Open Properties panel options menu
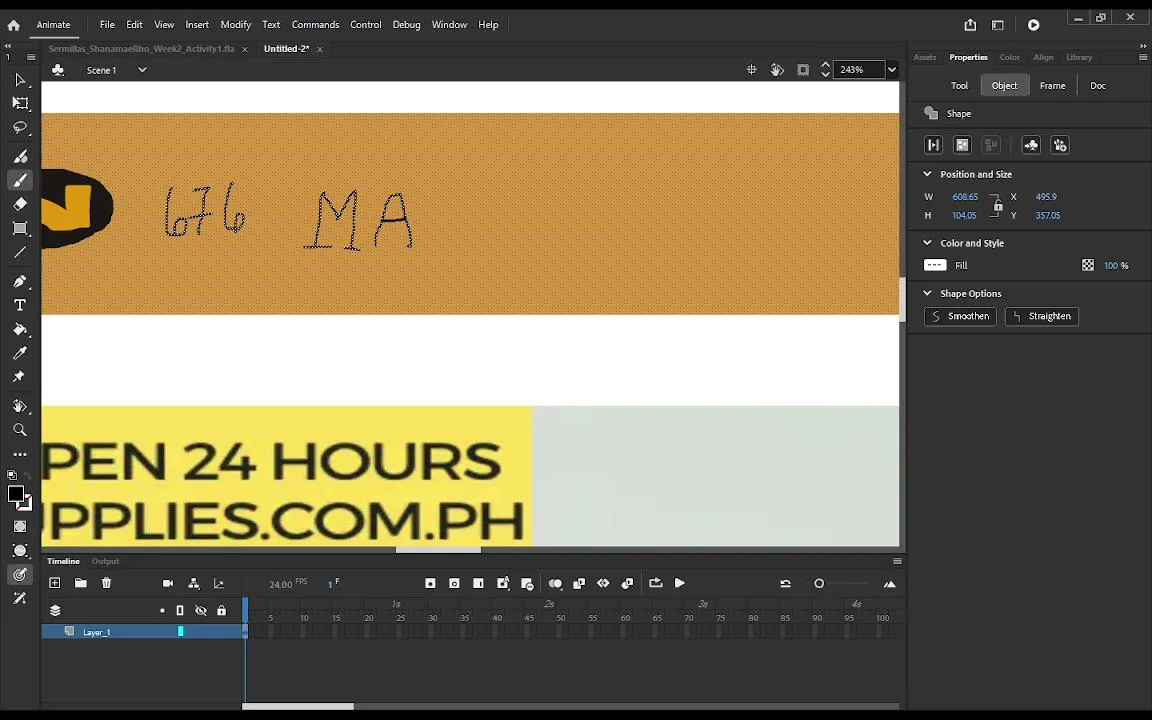1152x720 pixels. pyautogui.click(x=1142, y=57)
